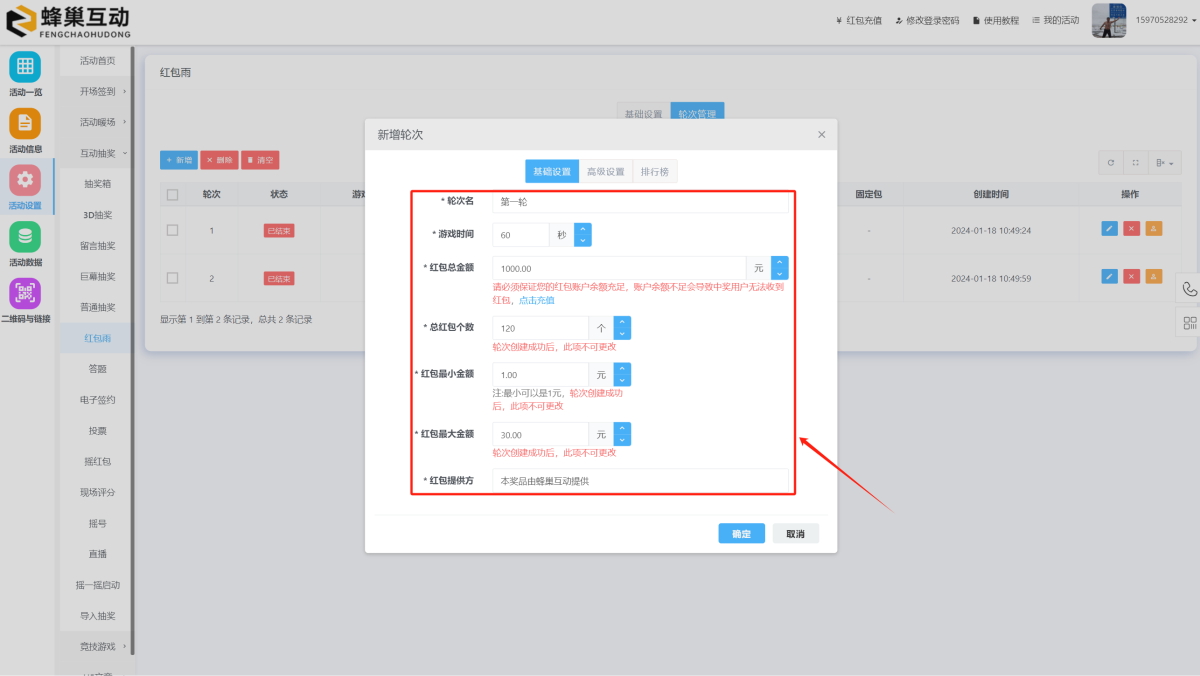
Task: Click the 活动数据 database icon
Action: (x=25, y=237)
